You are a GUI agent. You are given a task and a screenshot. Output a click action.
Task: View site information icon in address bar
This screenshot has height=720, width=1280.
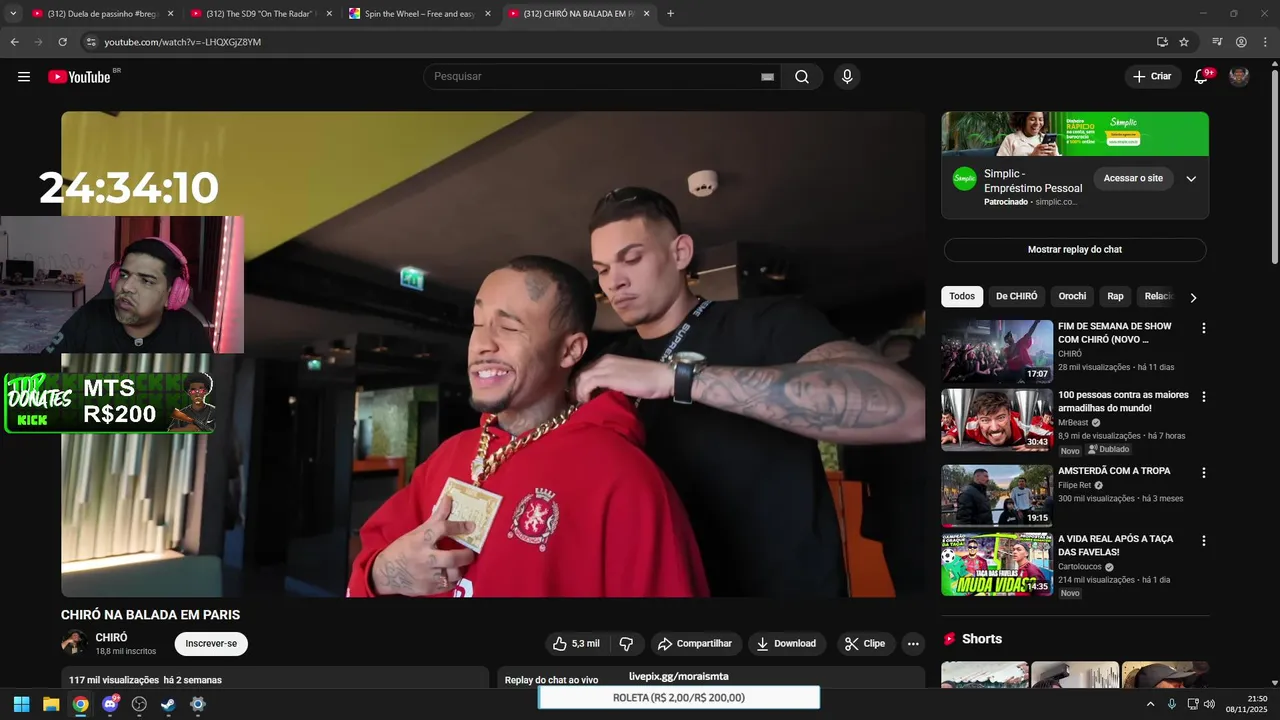tap(91, 42)
